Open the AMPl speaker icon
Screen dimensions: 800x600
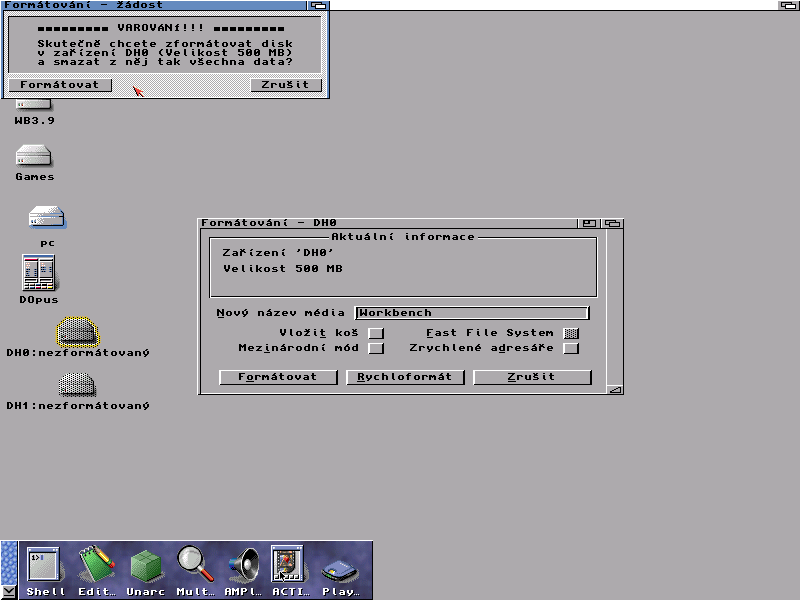pyautogui.click(x=242, y=566)
